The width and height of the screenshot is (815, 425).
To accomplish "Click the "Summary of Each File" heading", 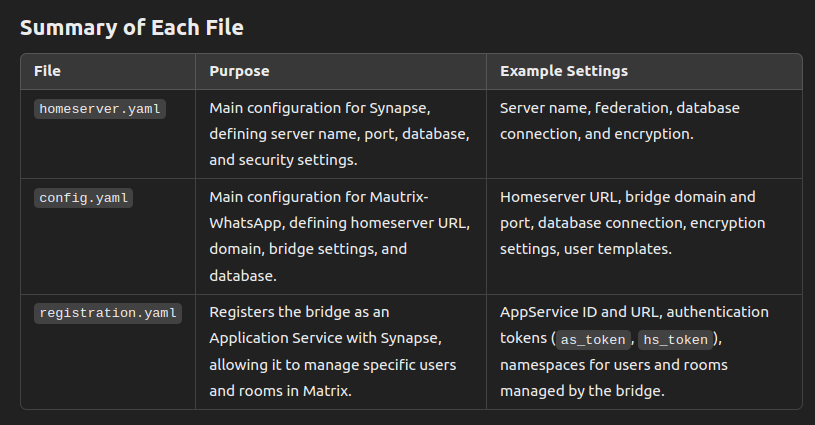I will point(132,28).
